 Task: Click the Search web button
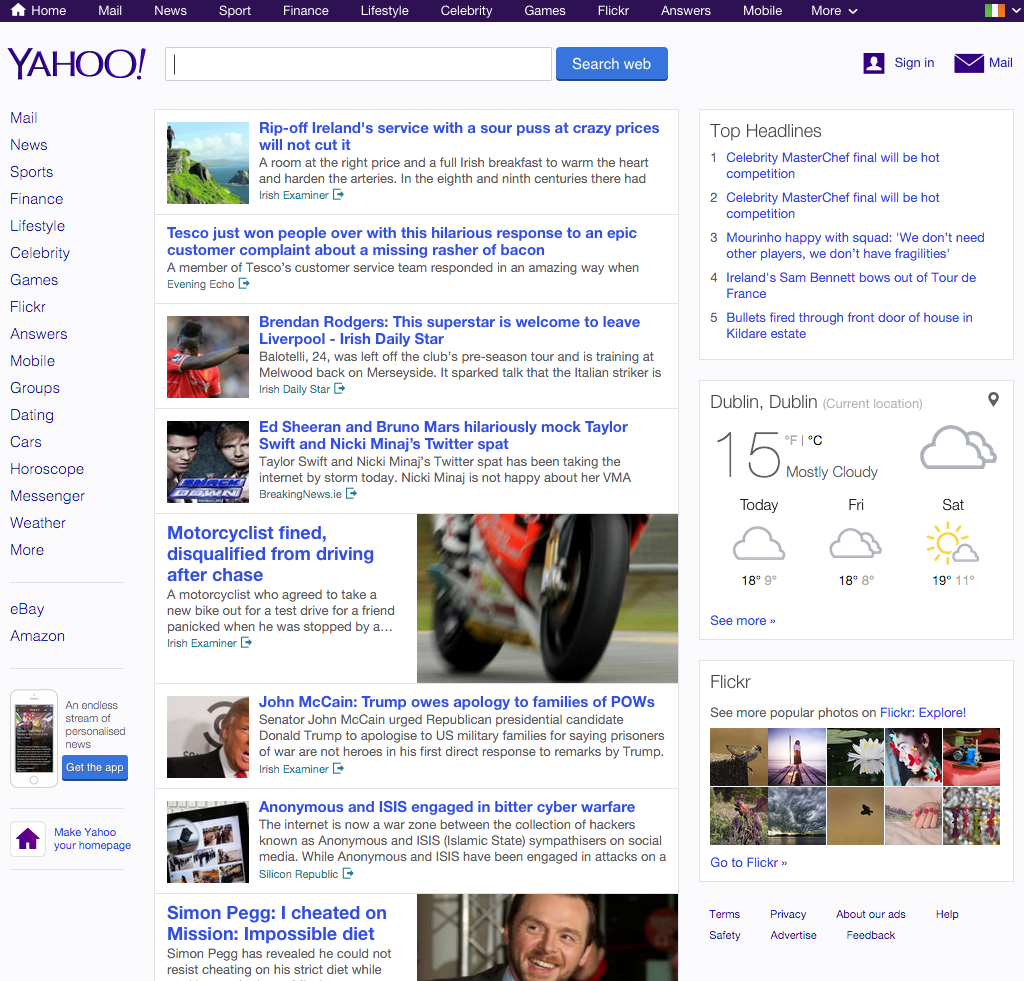611,64
